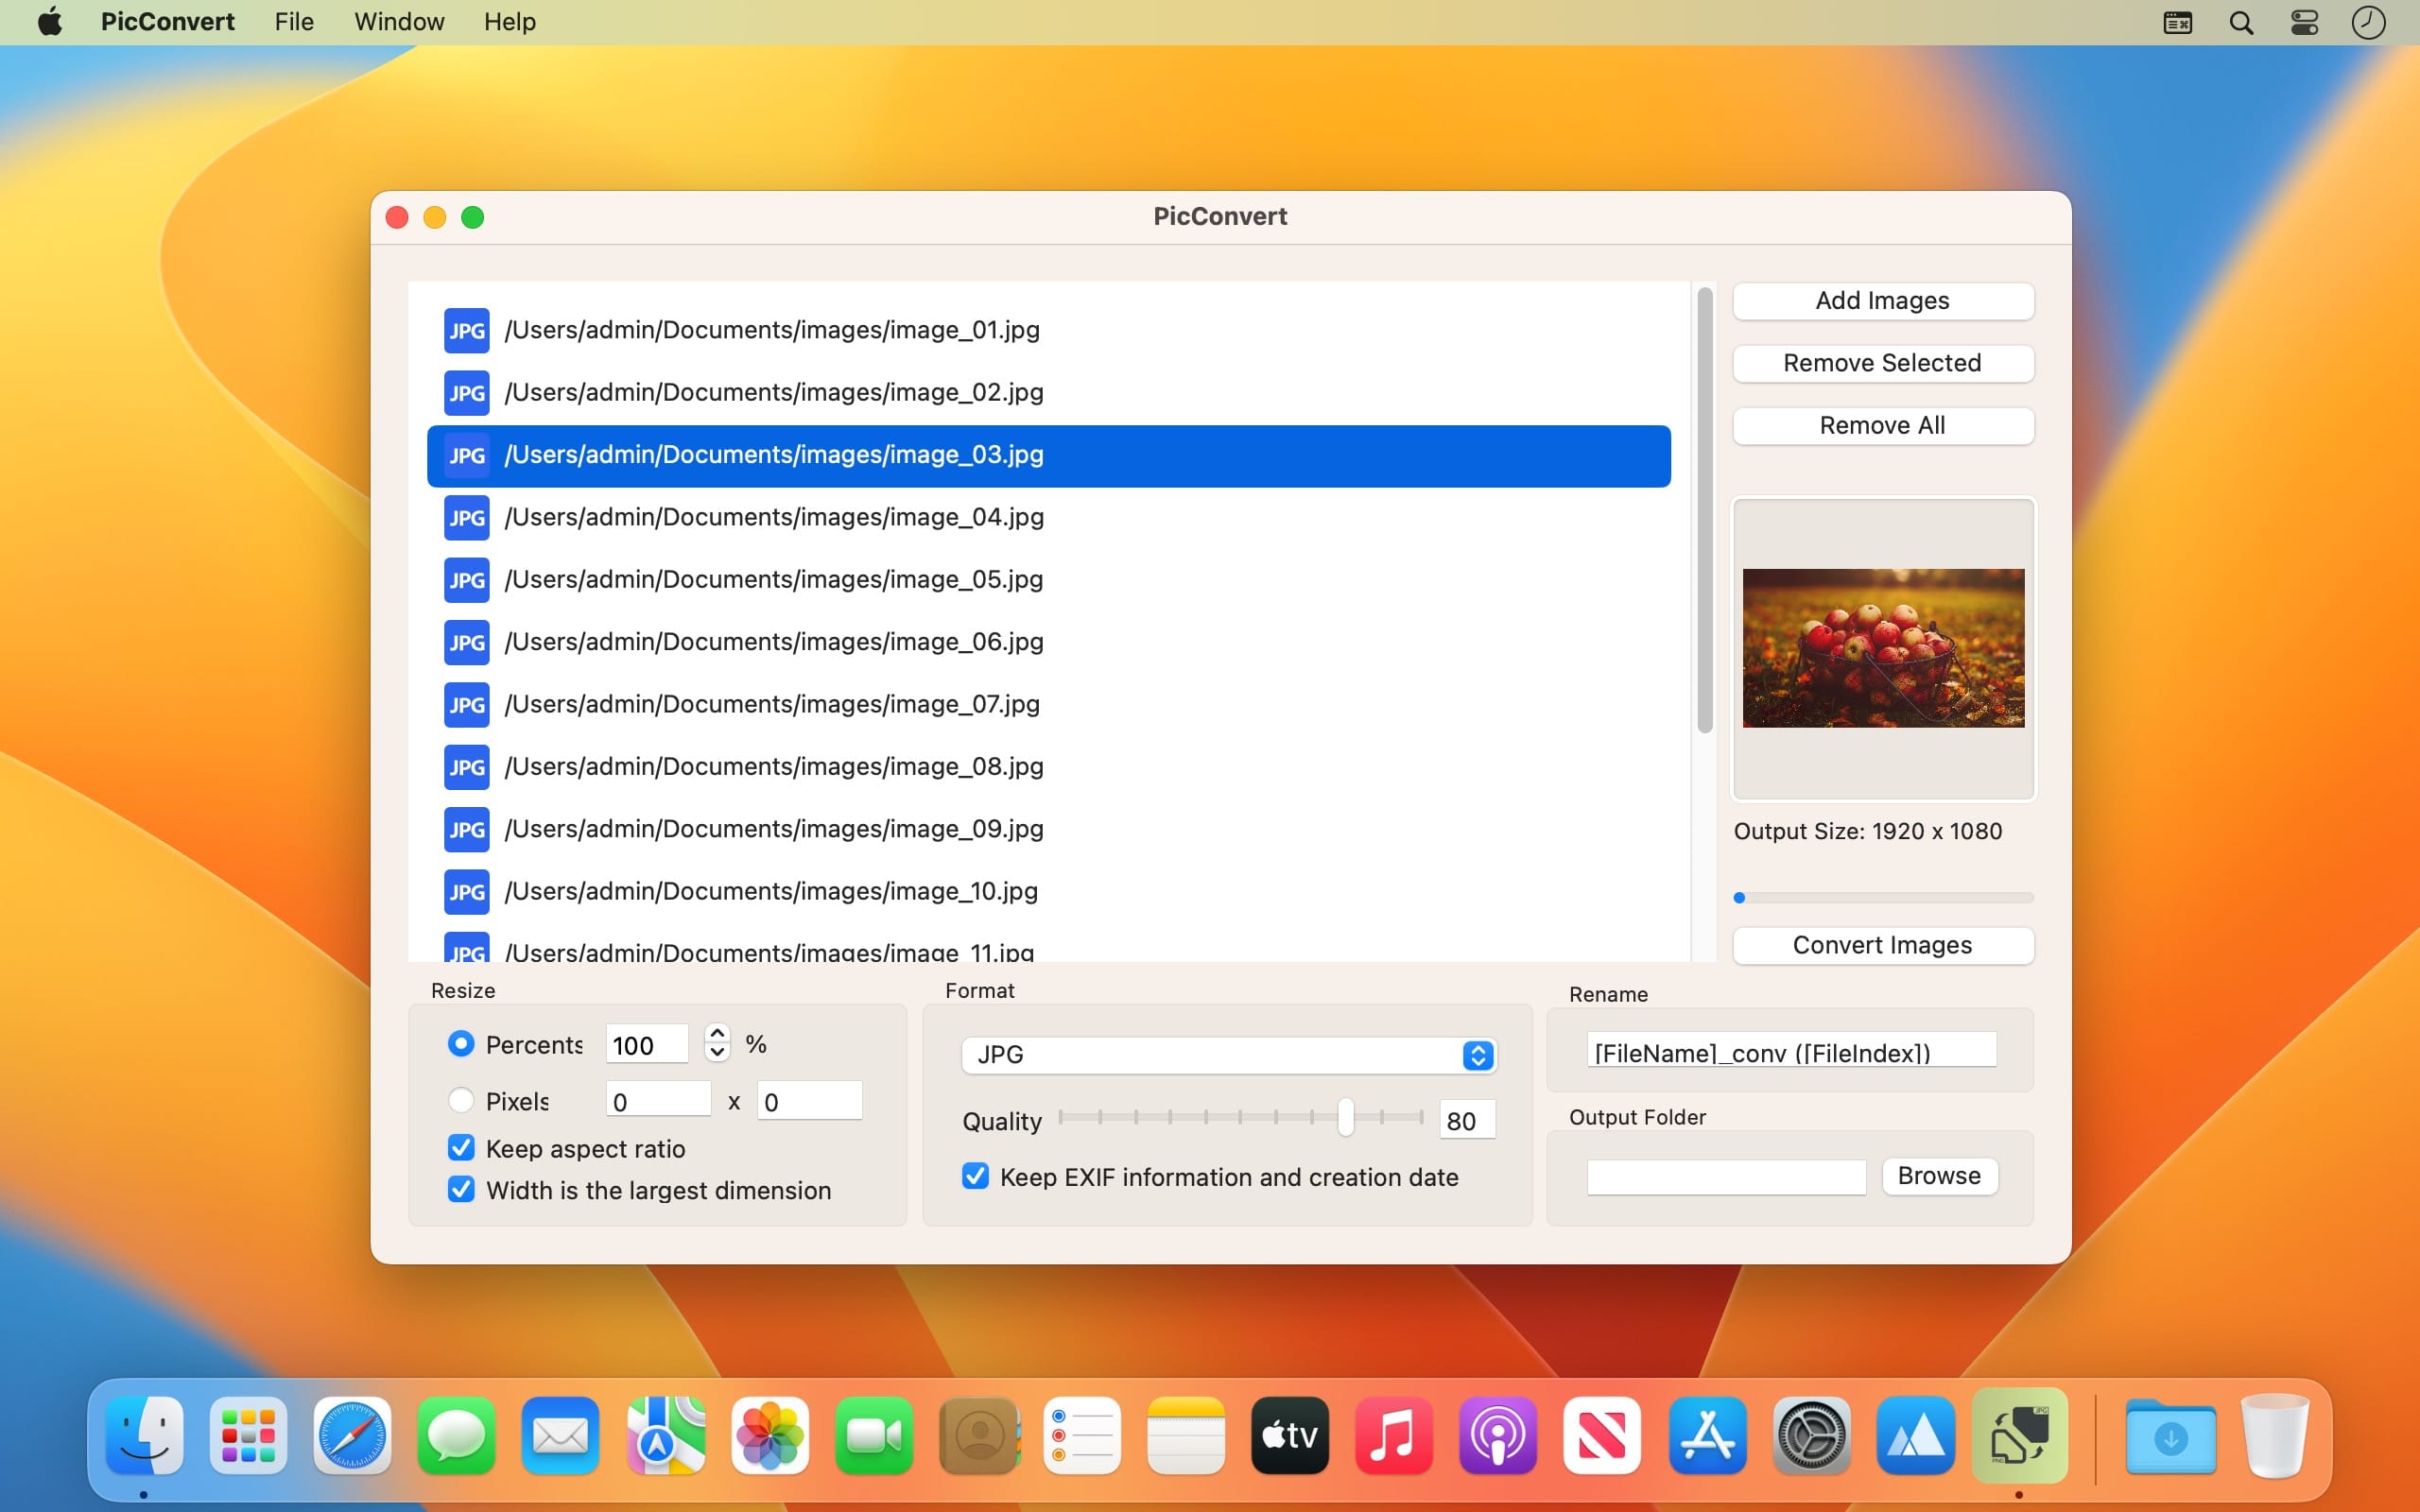Select the image_05.jpg file path
The image size is (2420, 1512).
coord(773,580)
